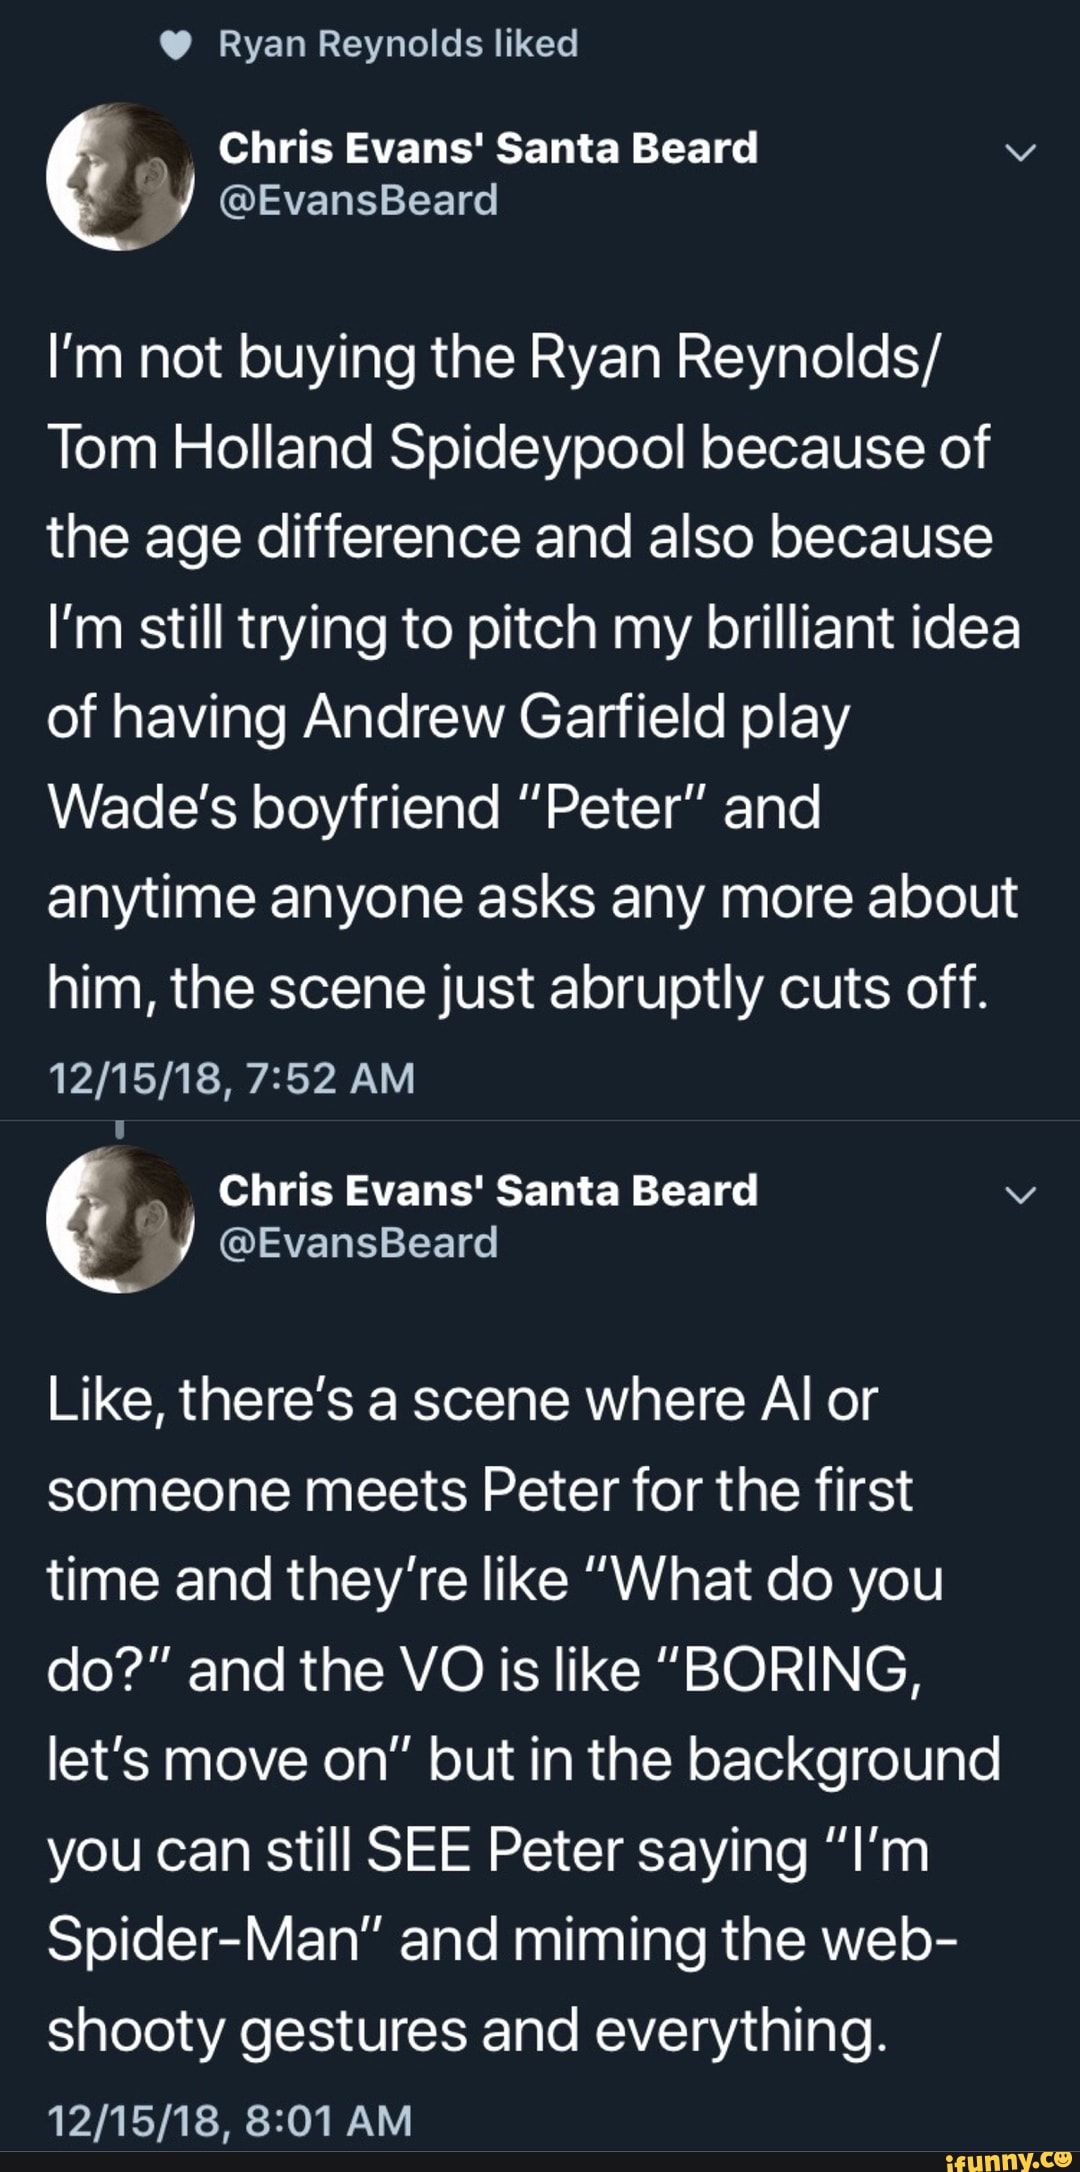The image size is (1080, 2172).
Task: Open the "Ryan Reynolds liked" label
Action: tap(398, 44)
